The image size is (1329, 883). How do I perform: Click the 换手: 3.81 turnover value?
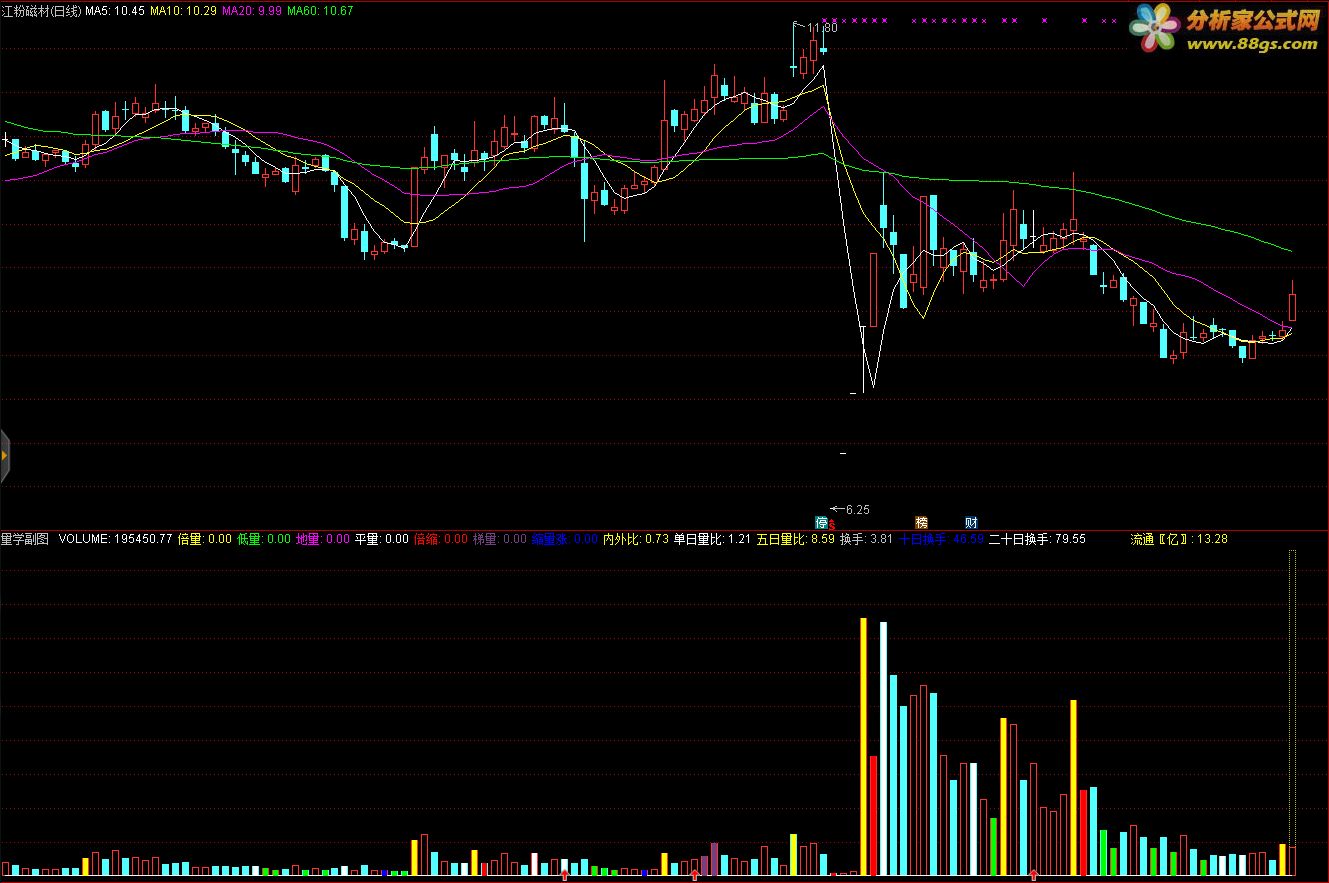[866, 539]
